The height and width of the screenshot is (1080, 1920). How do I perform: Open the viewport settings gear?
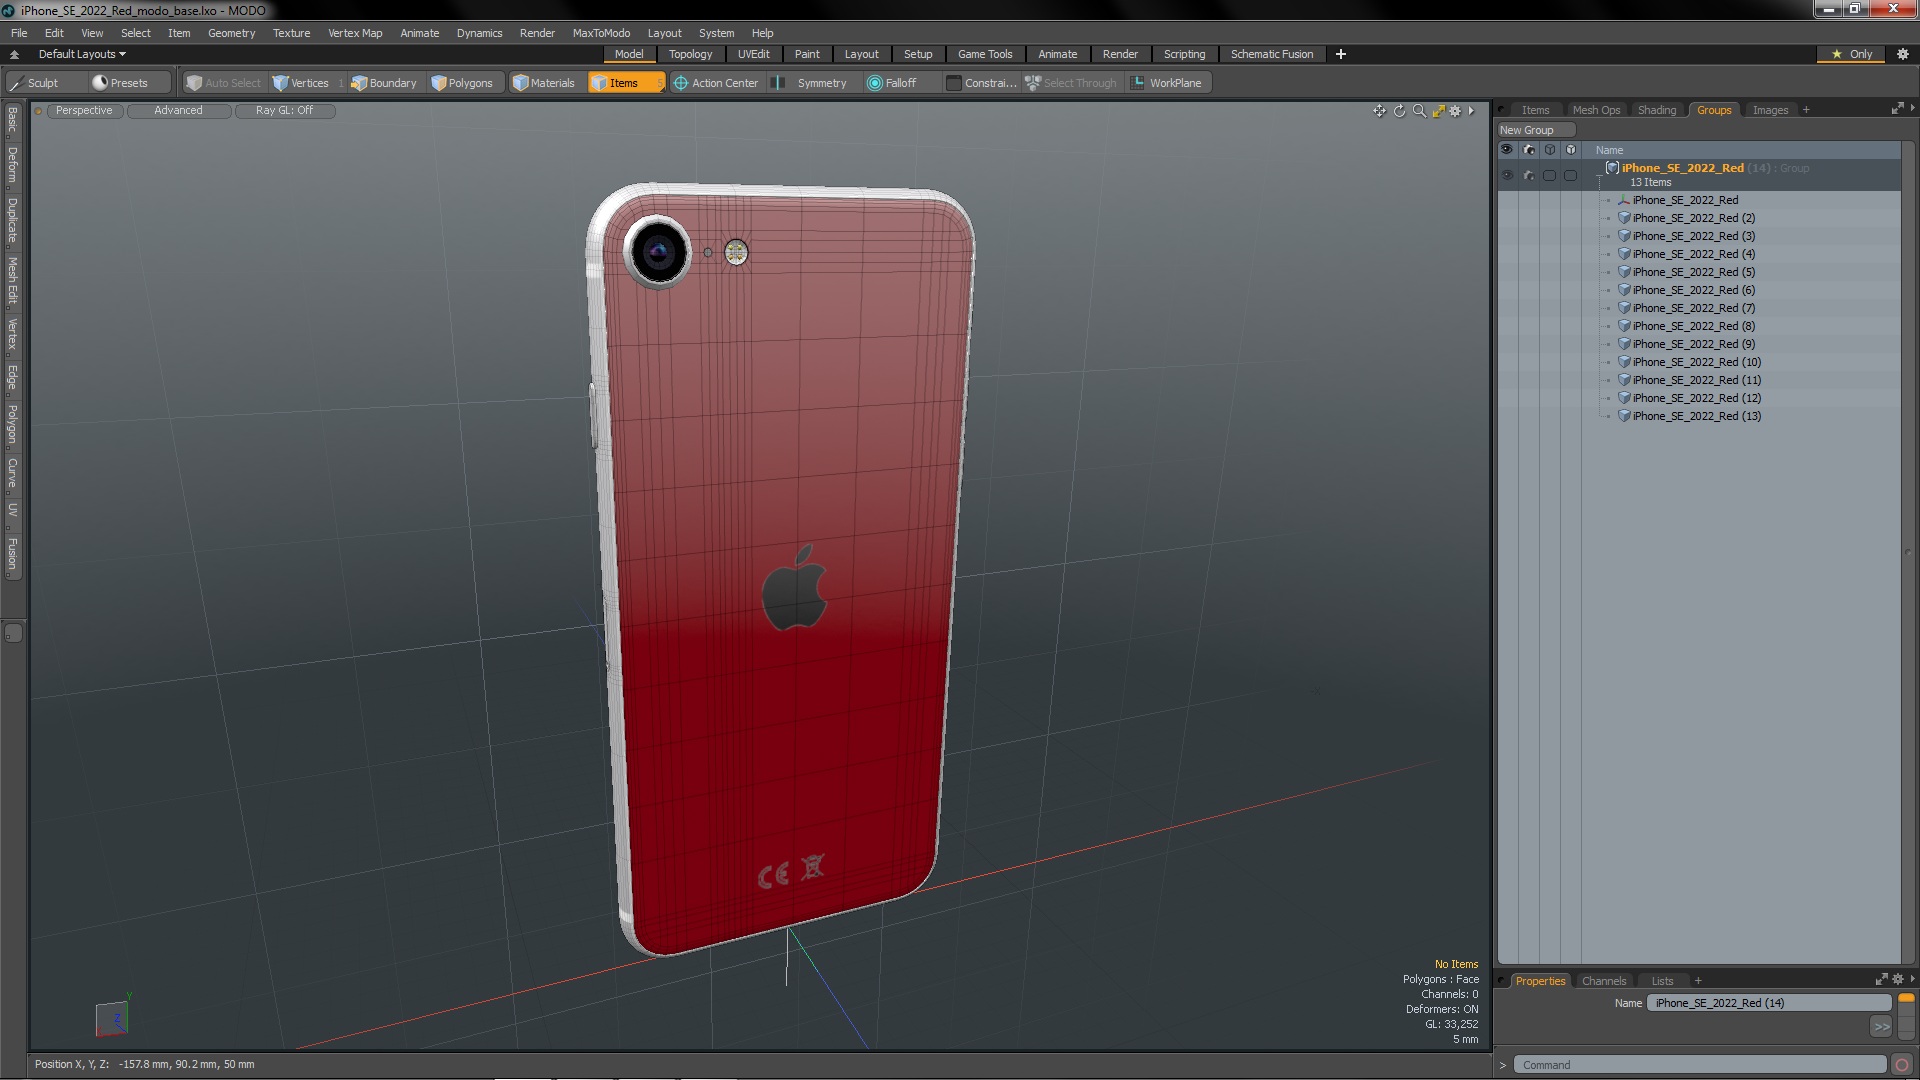(x=1456, y=111)
